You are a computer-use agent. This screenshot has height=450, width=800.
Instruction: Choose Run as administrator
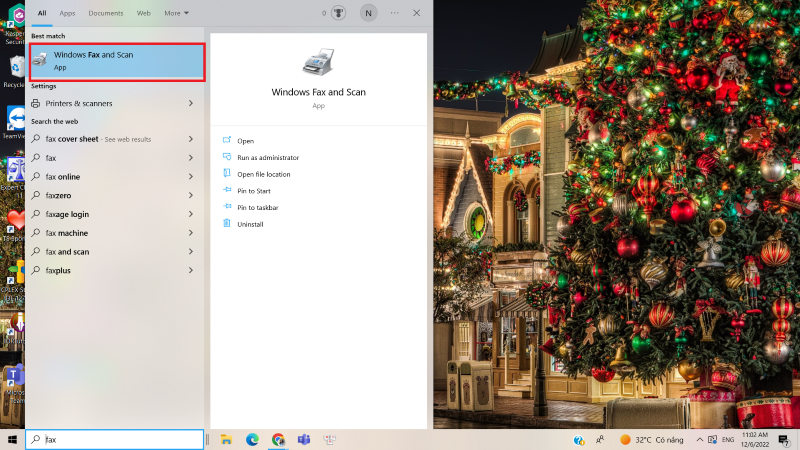268,158
